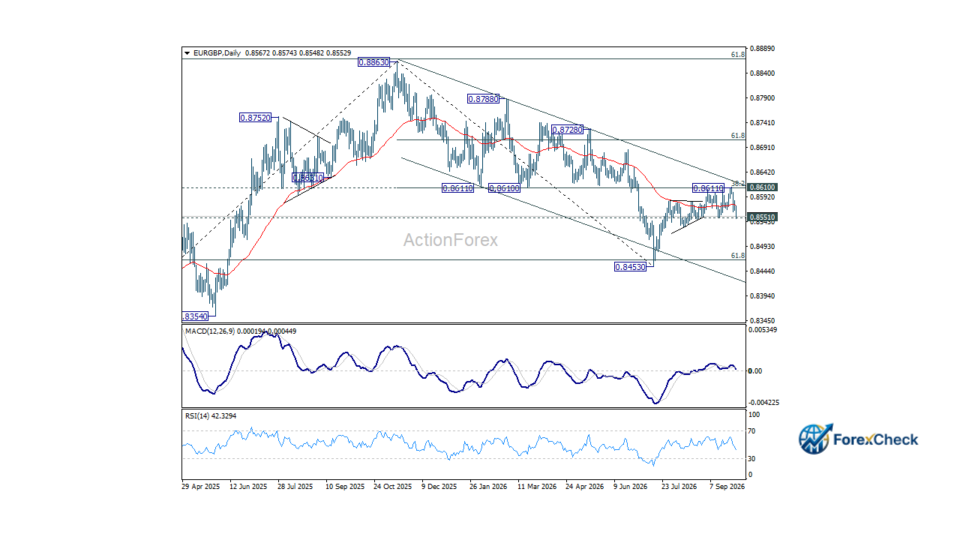Screen dimensions: 960x540
Task: Click the 7 Sep 2026 date label
Action: point(727,487)
